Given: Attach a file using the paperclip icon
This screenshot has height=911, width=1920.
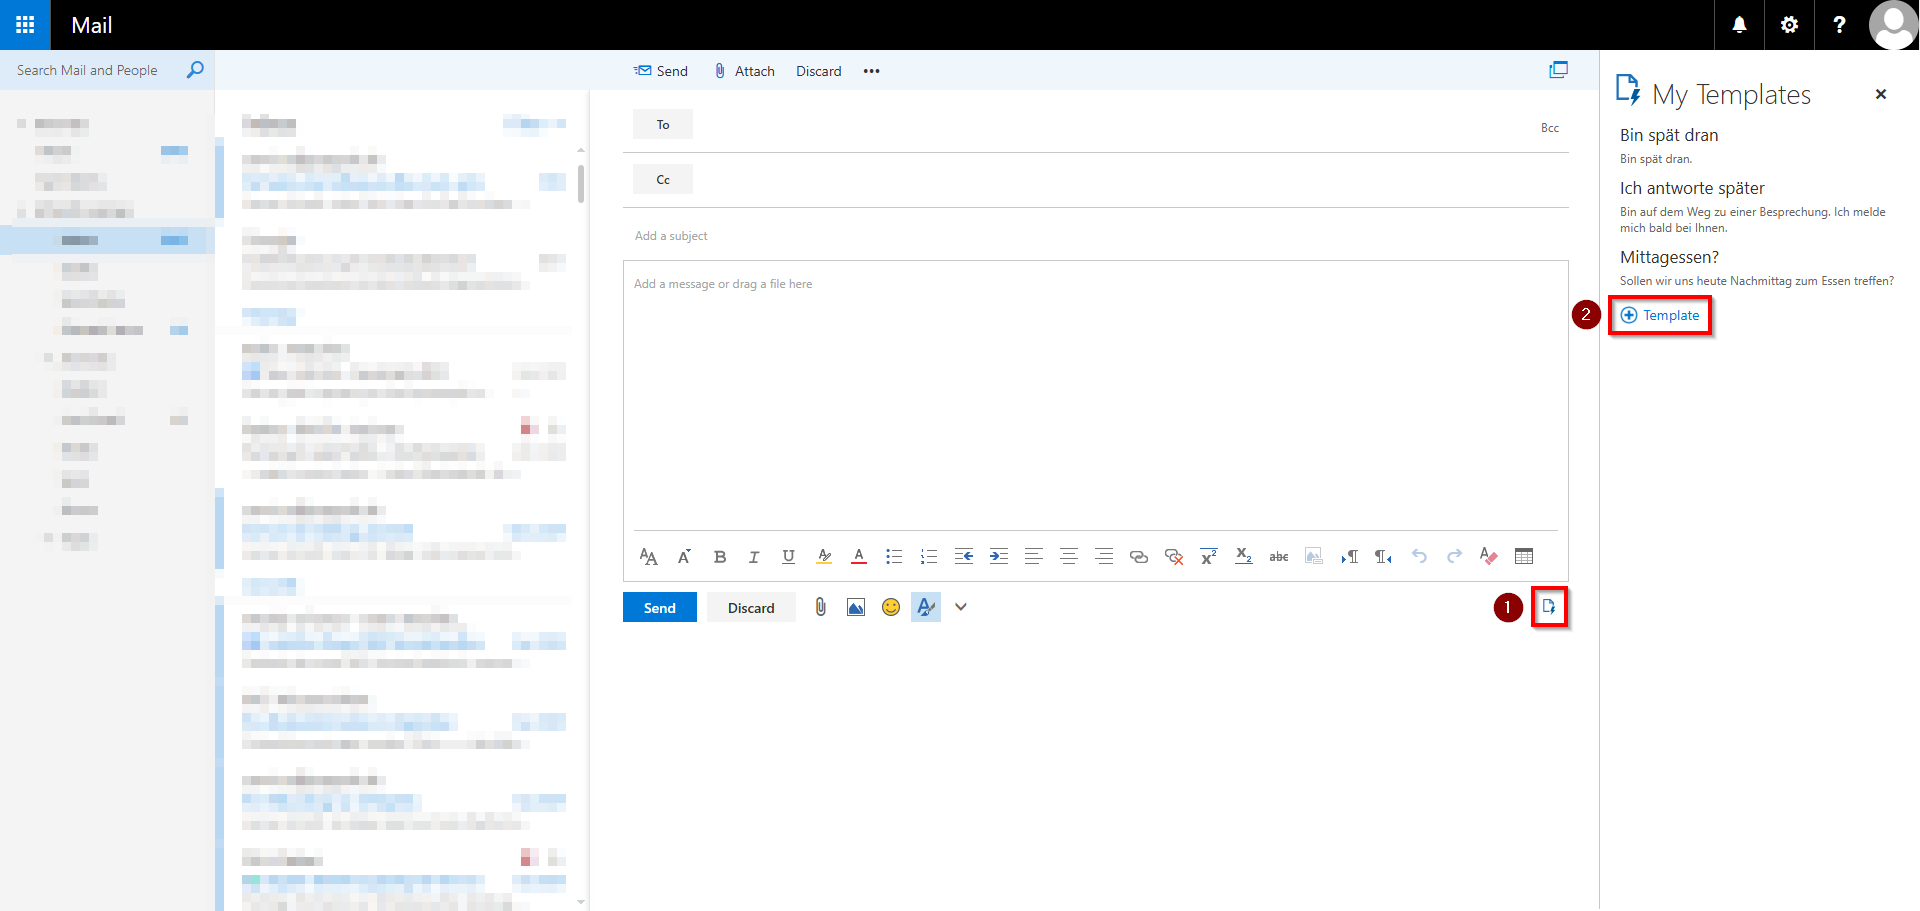Looking at the screenshot, I should (x=820, y=606).
